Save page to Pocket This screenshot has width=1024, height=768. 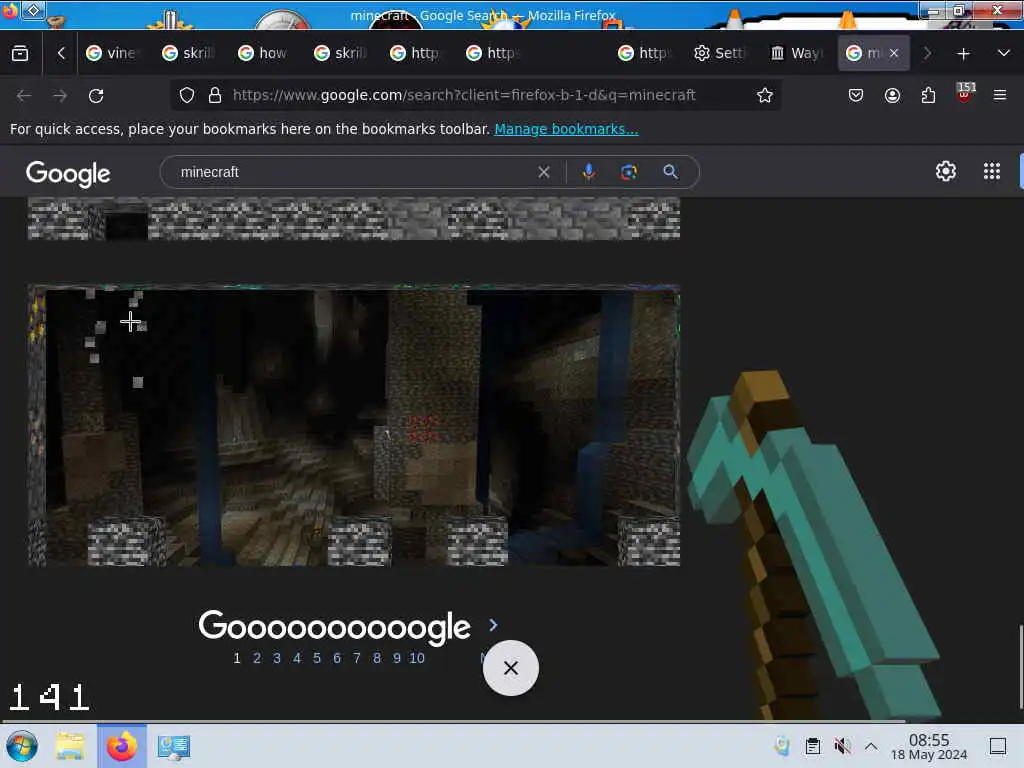click(856, 95)
